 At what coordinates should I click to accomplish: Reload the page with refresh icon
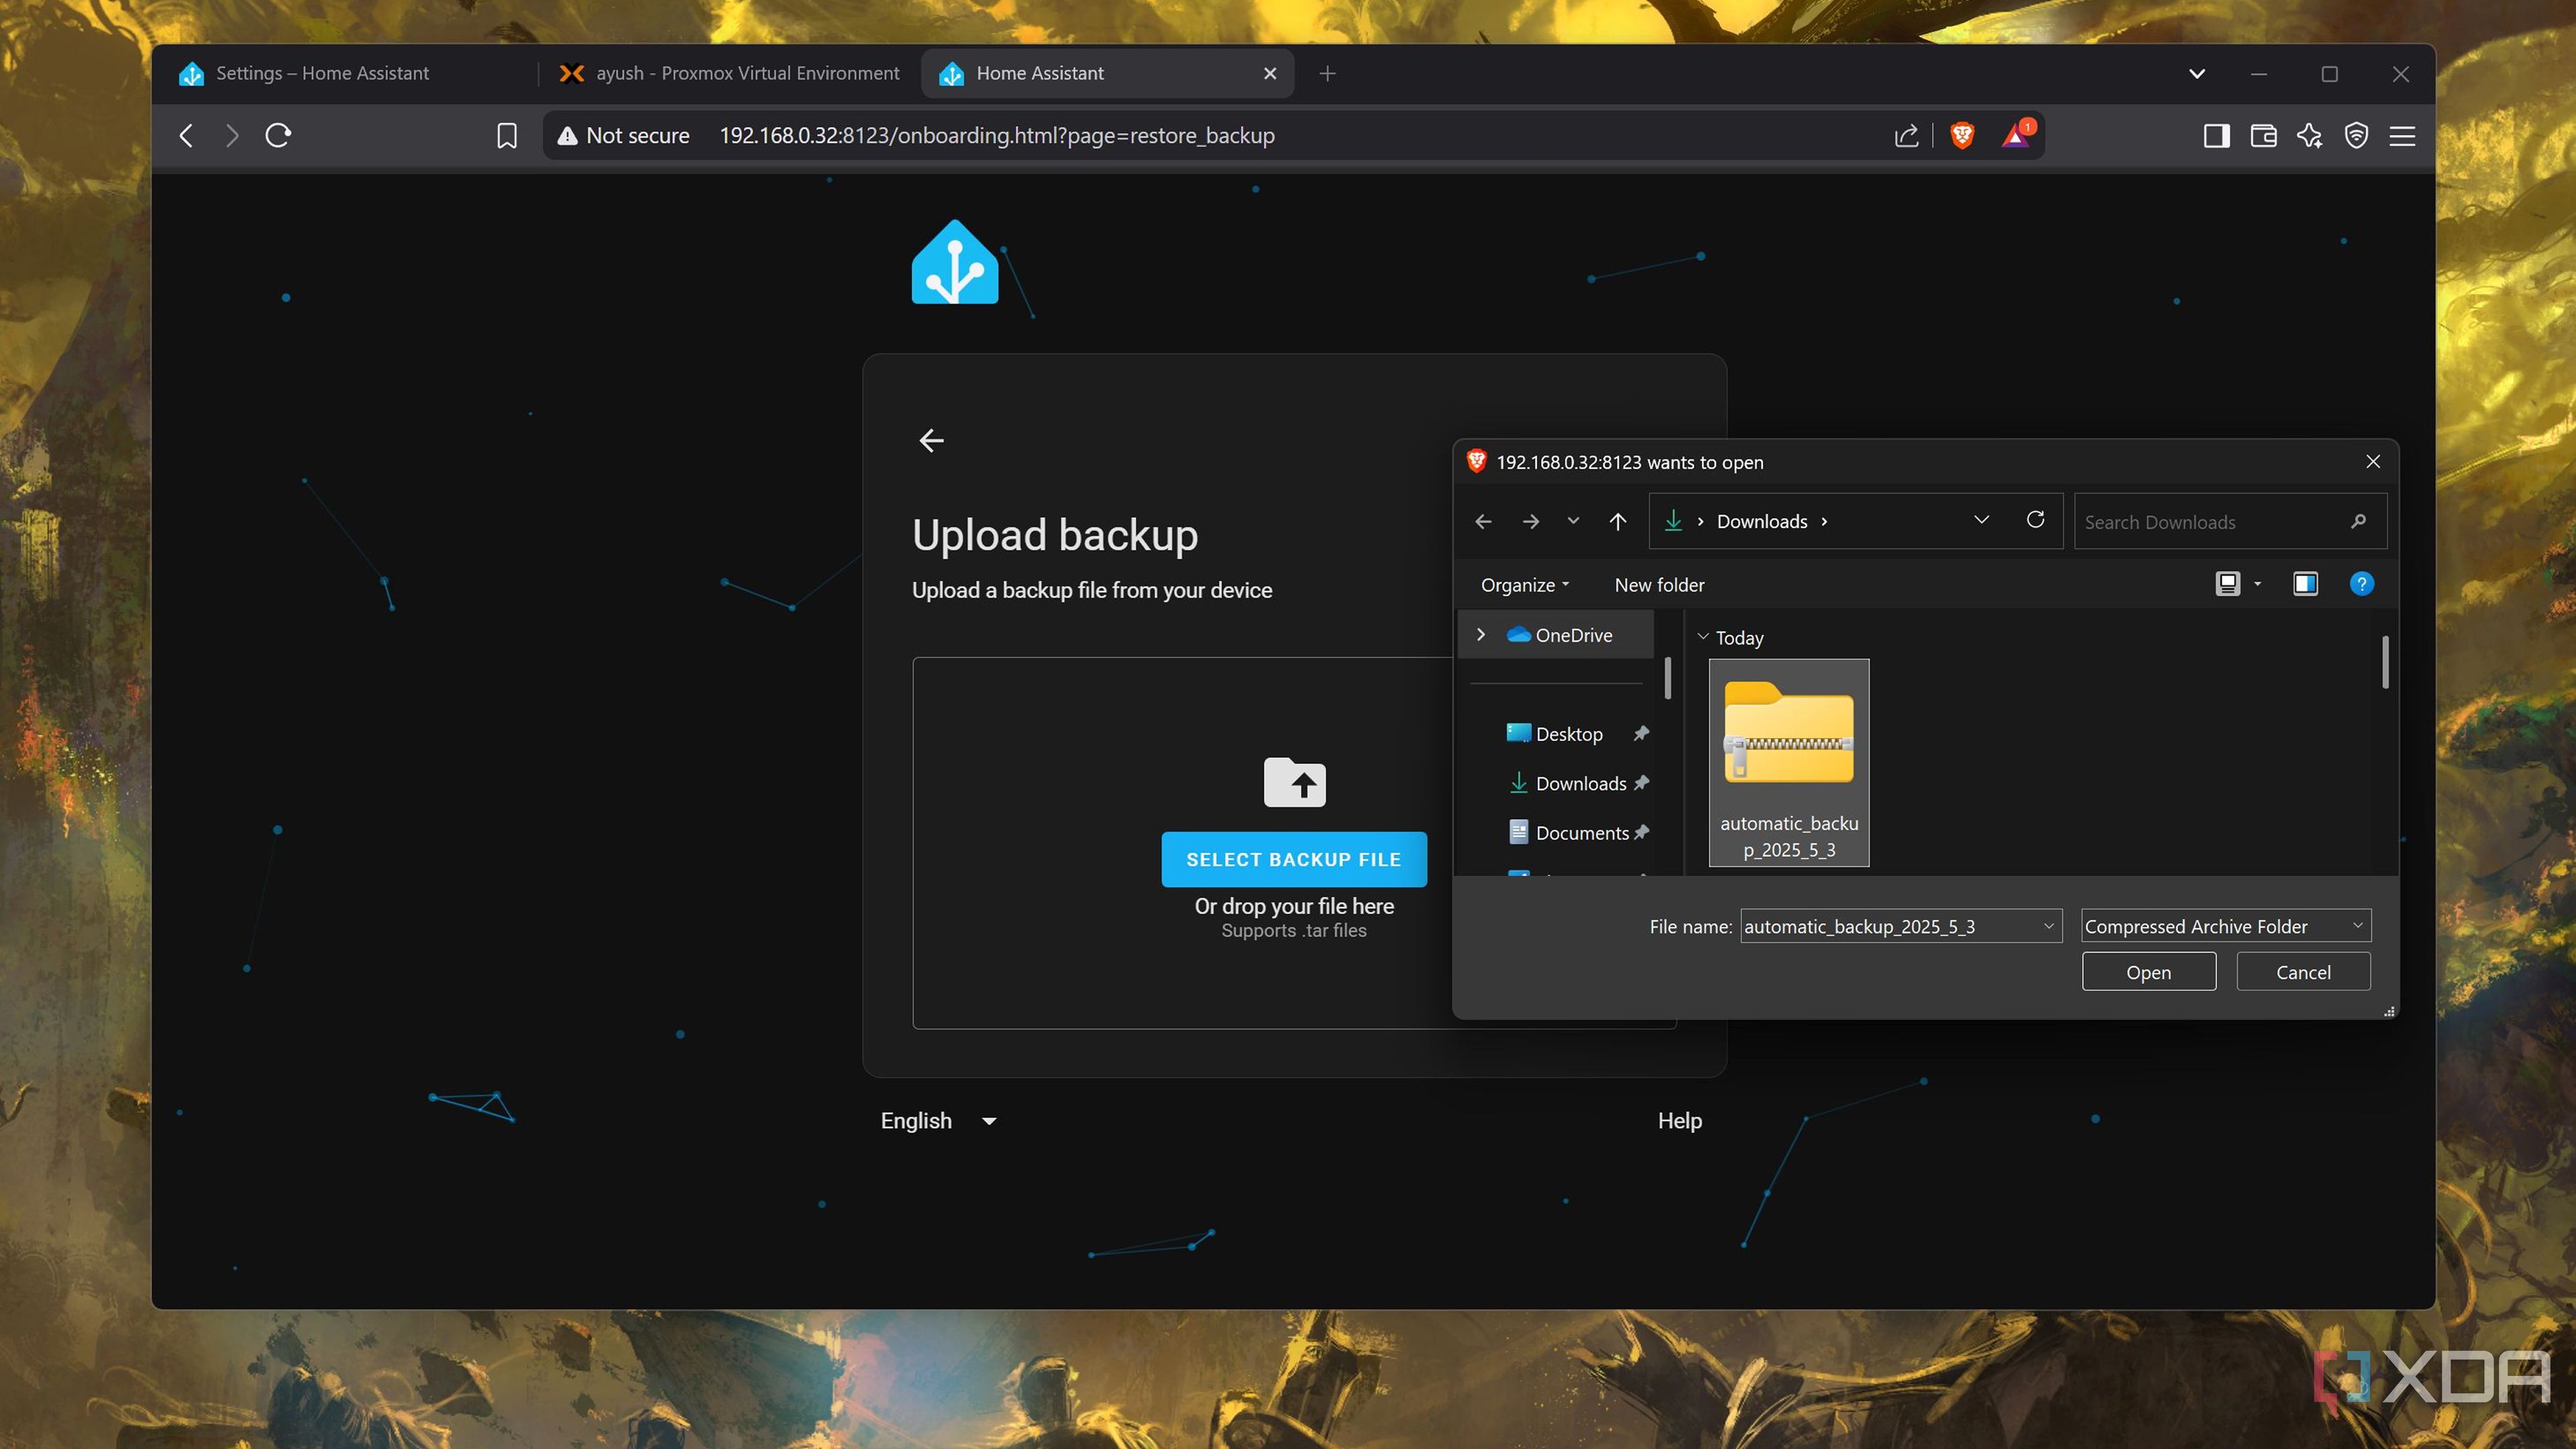point(278,135)
